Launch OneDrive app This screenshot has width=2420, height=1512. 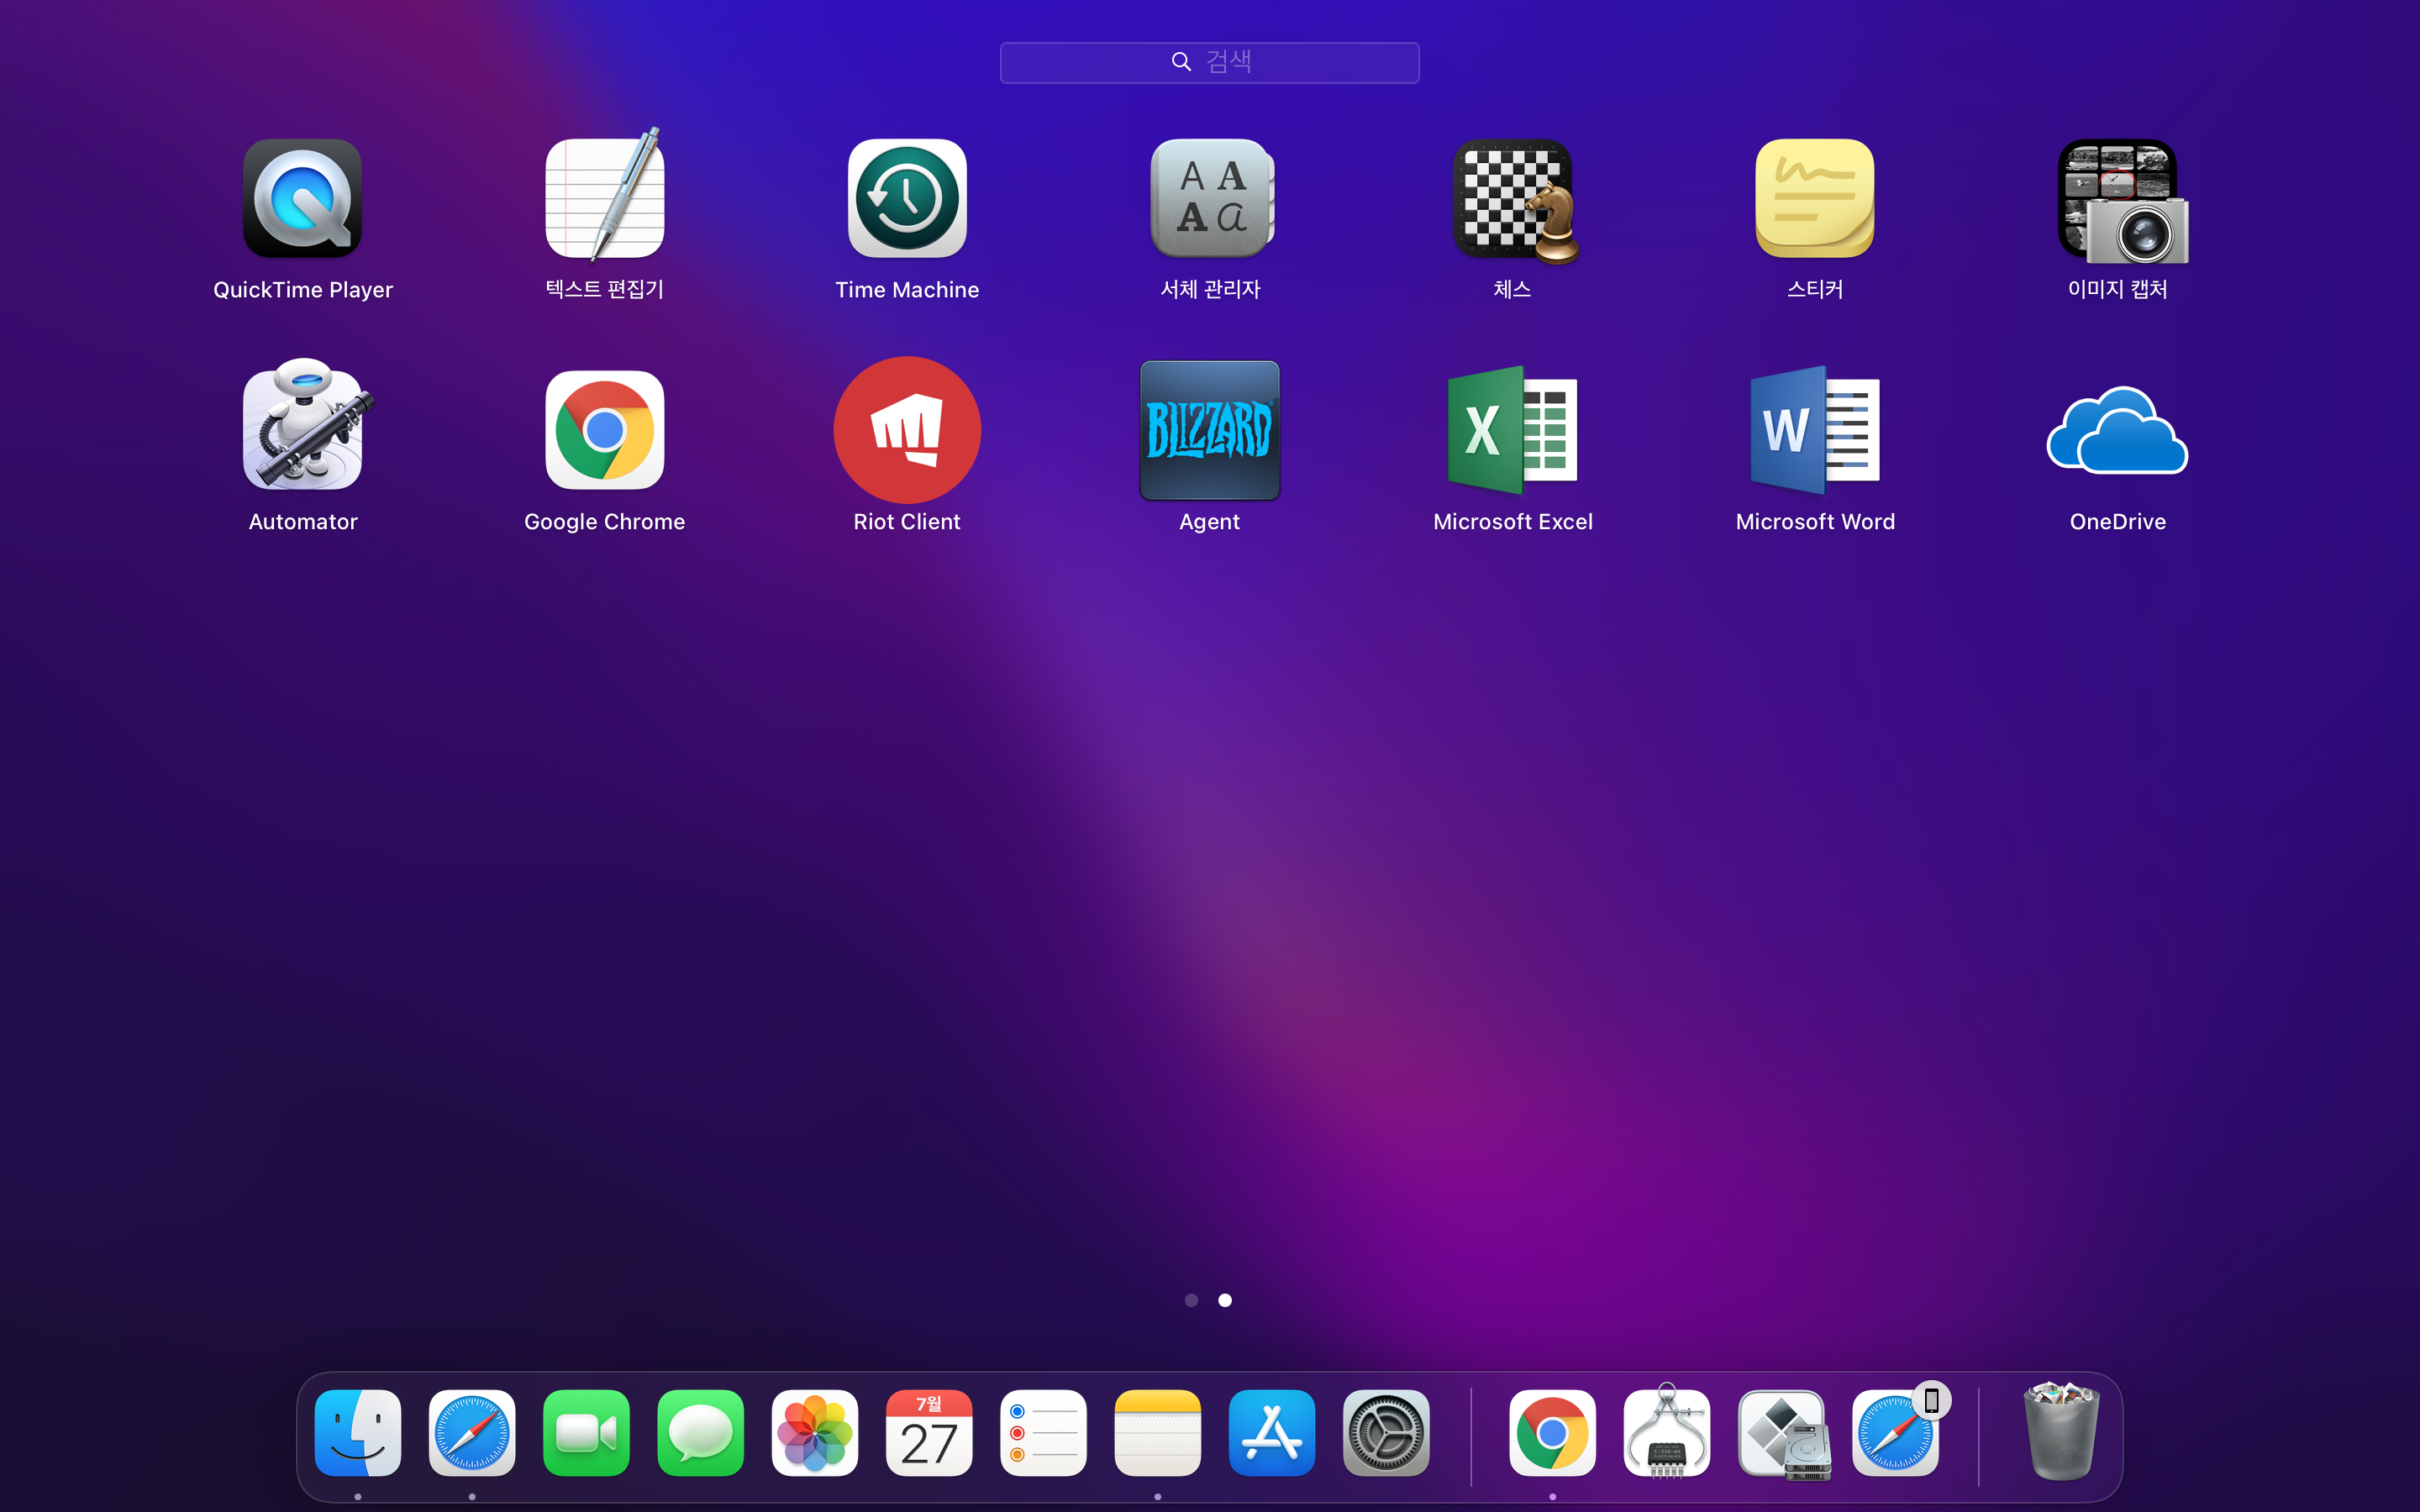(x=2117, y=430)
